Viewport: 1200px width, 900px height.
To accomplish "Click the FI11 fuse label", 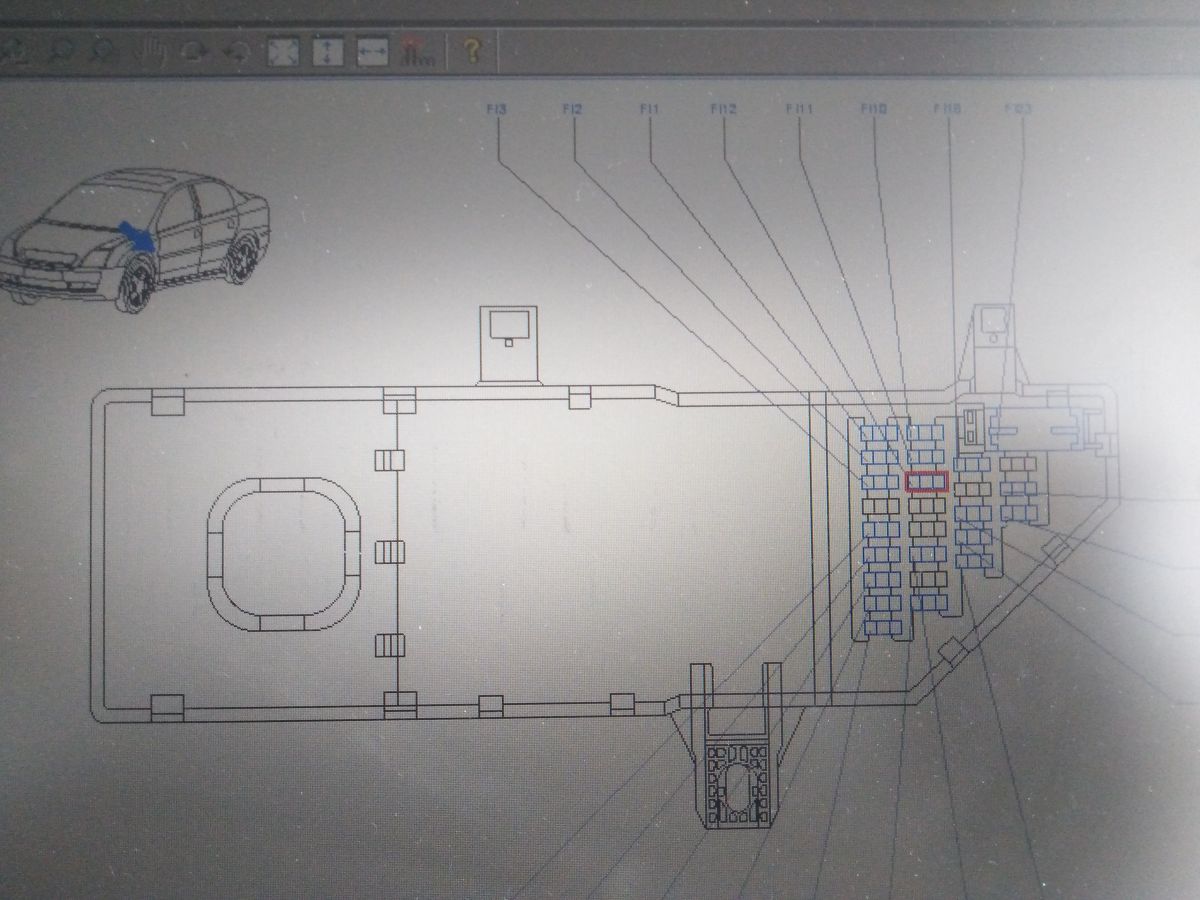I will pyautogui.click(x=798, y=109).
